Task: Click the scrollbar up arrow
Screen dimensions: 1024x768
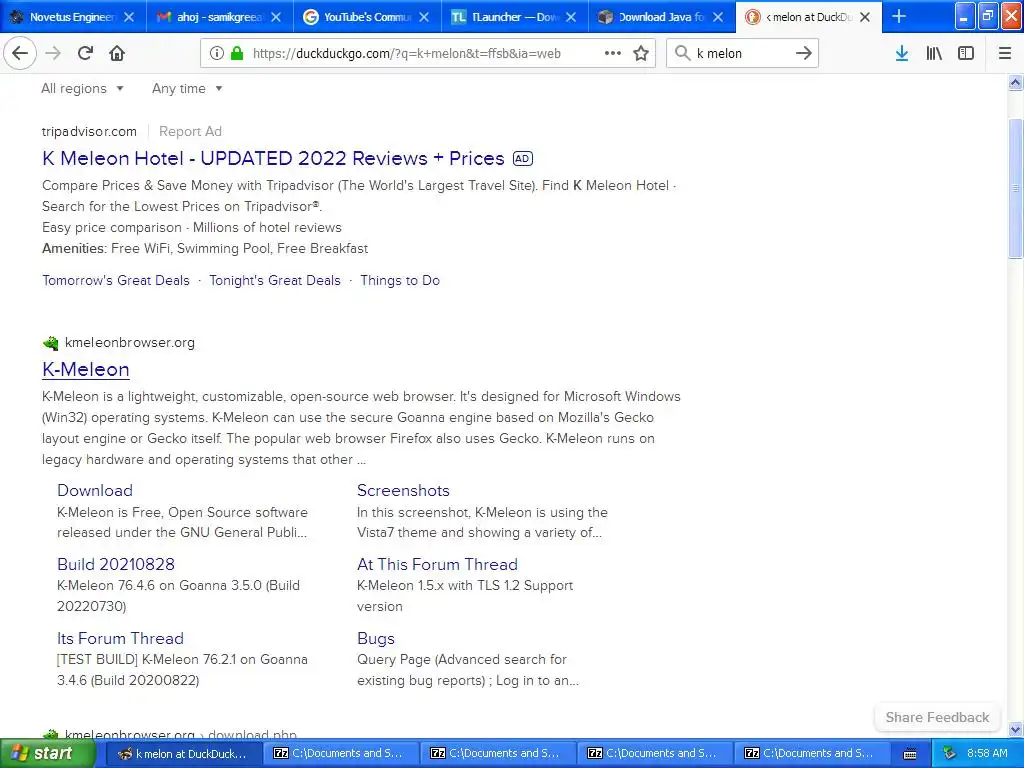Action: (x=1015, y=82)
